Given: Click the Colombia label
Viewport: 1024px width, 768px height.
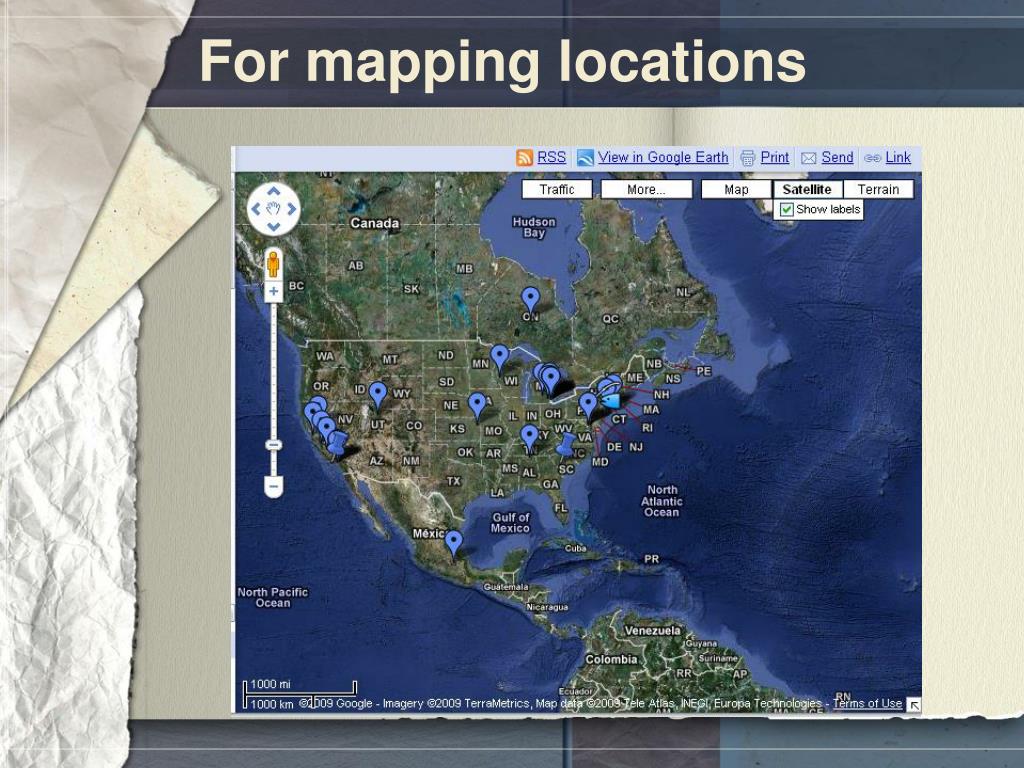Looking at the screenshot, I should (x=611, y=660).
